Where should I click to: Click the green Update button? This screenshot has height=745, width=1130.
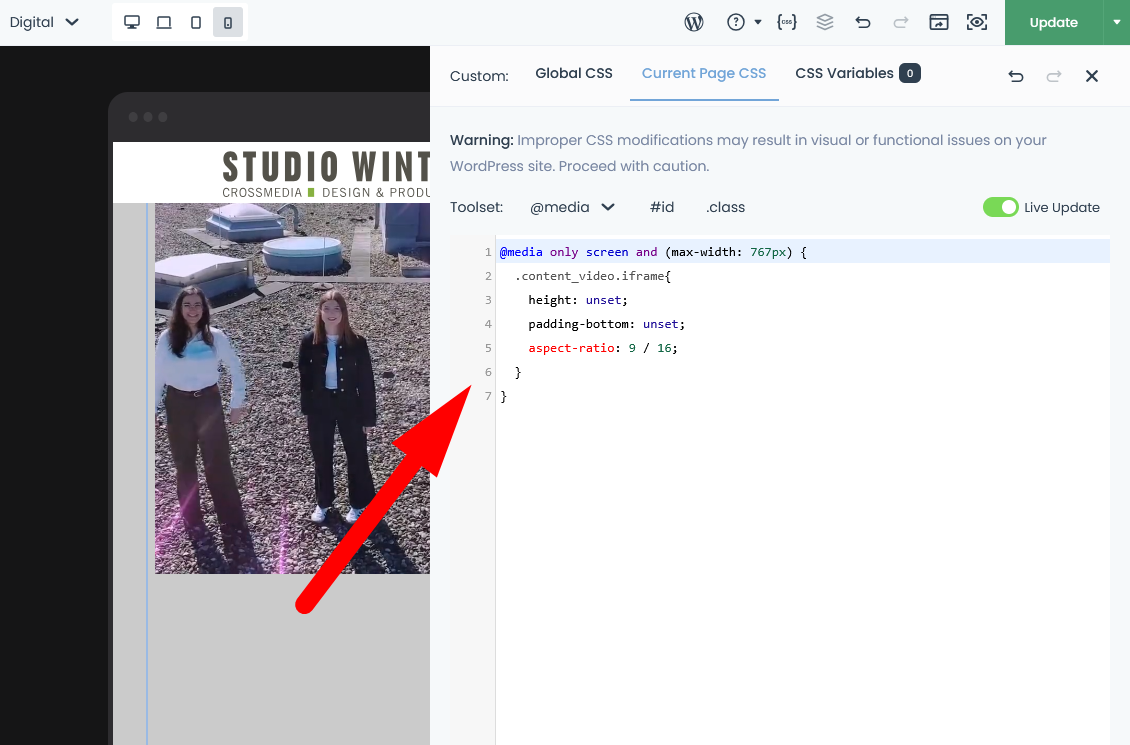coord(1053,22)
